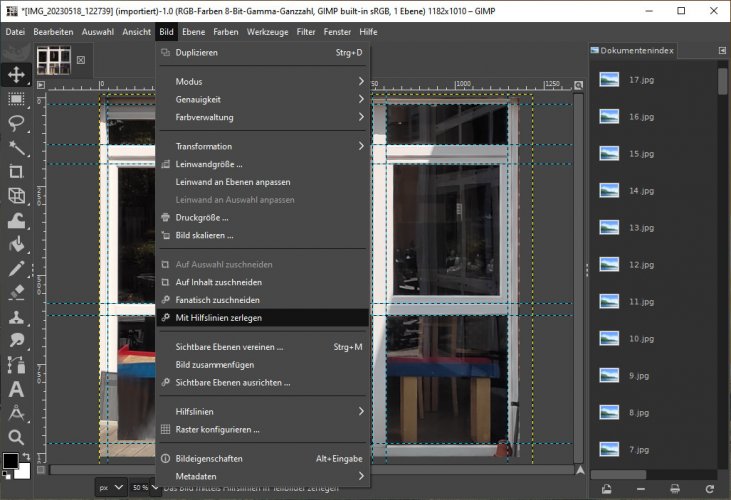The width and height of the screenshot is (731, 500).
Task: Select the Paths tool
Action: (x=16, y=365)
